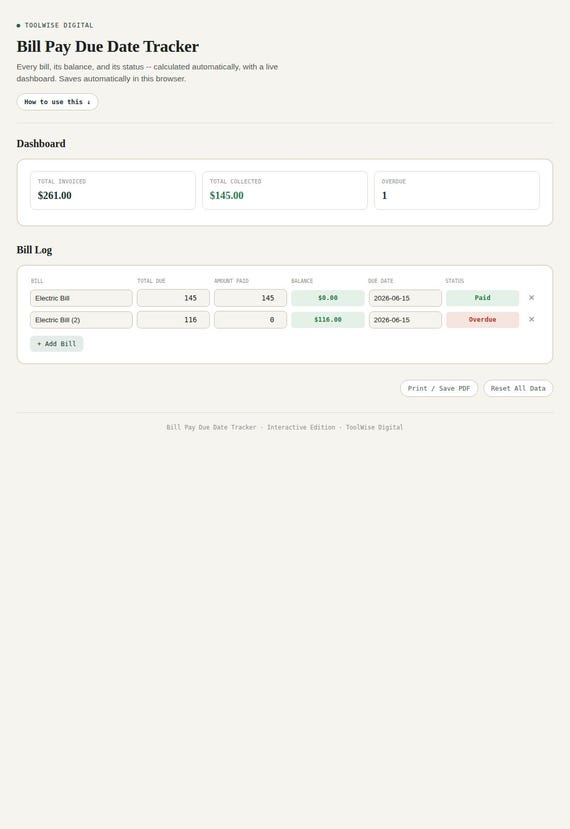The width and height of the screenshot is (570, 829).
Task: Select the Overdue count card
Action: [457, 190]
